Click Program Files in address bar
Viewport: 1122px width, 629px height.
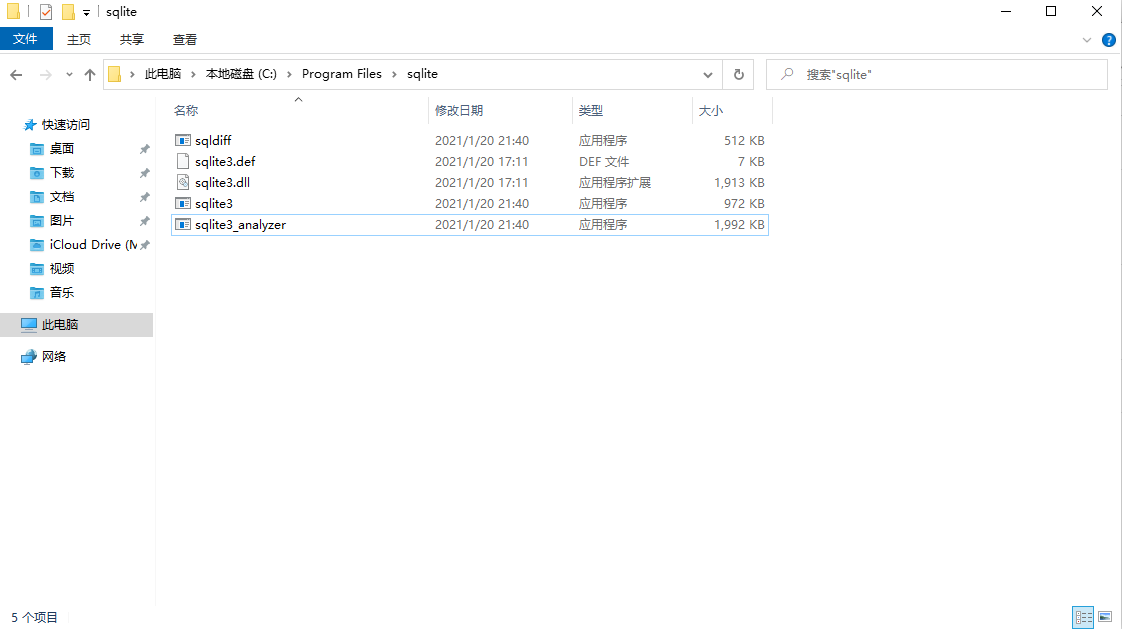pos(341,74)
